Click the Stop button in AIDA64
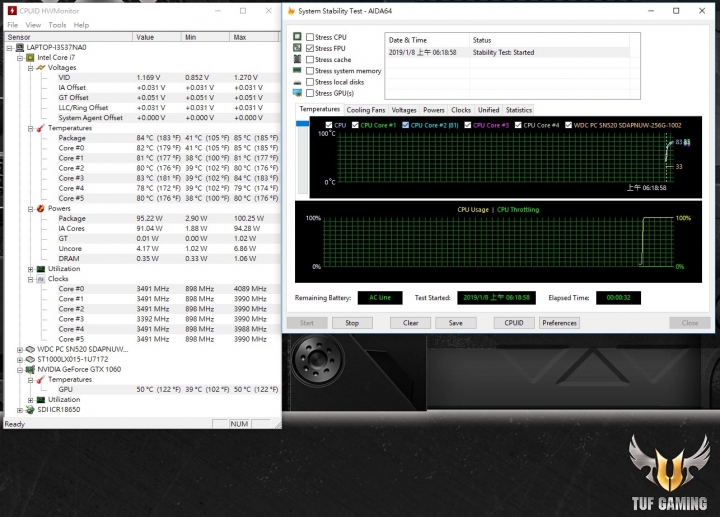 point(352,323)
